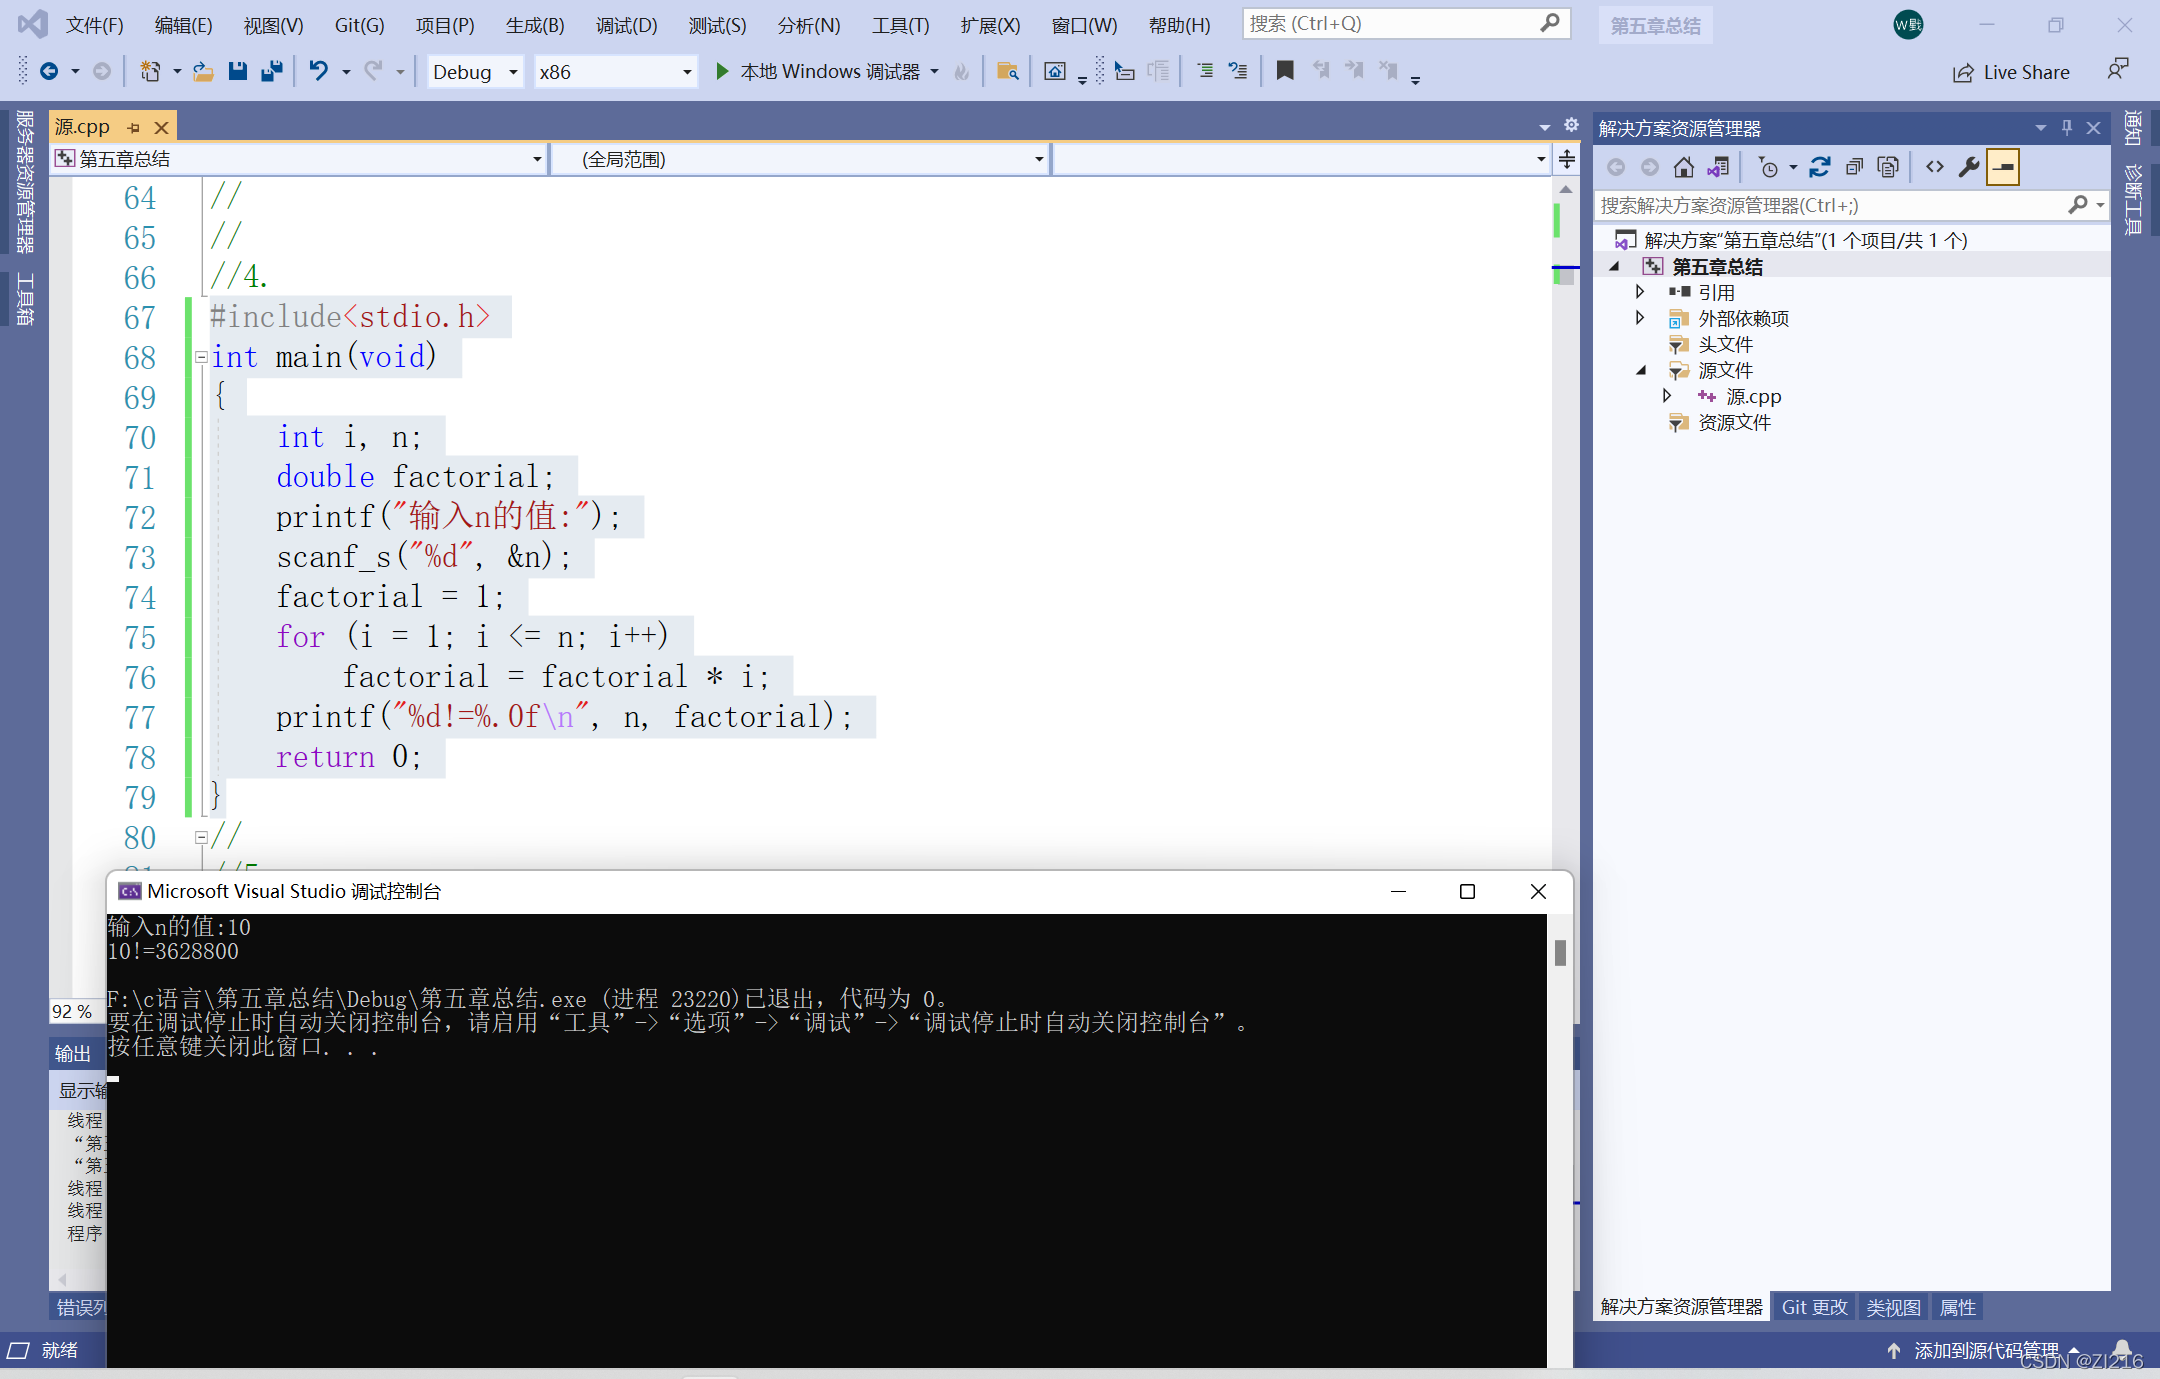This screenshot has width=2160, height=1379.
Task: Switch between solutions and folder views icon
Action: click(x=1718, y=167)
